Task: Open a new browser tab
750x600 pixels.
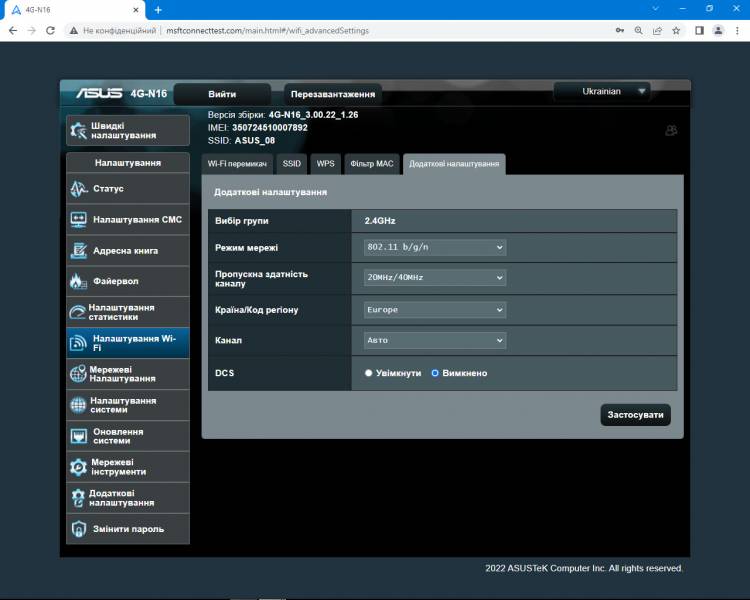Action: pyautogui.click(x=158, y=10)
